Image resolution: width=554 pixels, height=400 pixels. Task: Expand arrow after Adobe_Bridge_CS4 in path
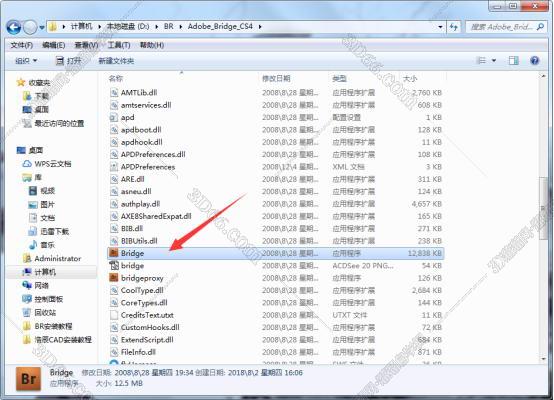coord(260,27)
